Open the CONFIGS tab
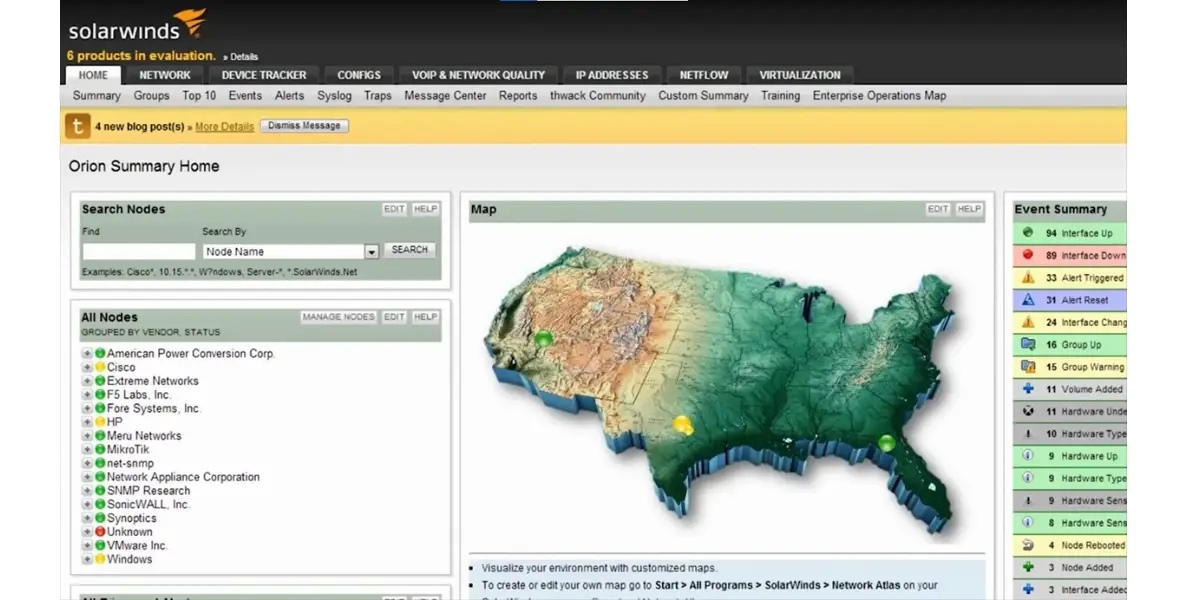The height and width of the screenshot is (600, 1200). pos(359,75)
